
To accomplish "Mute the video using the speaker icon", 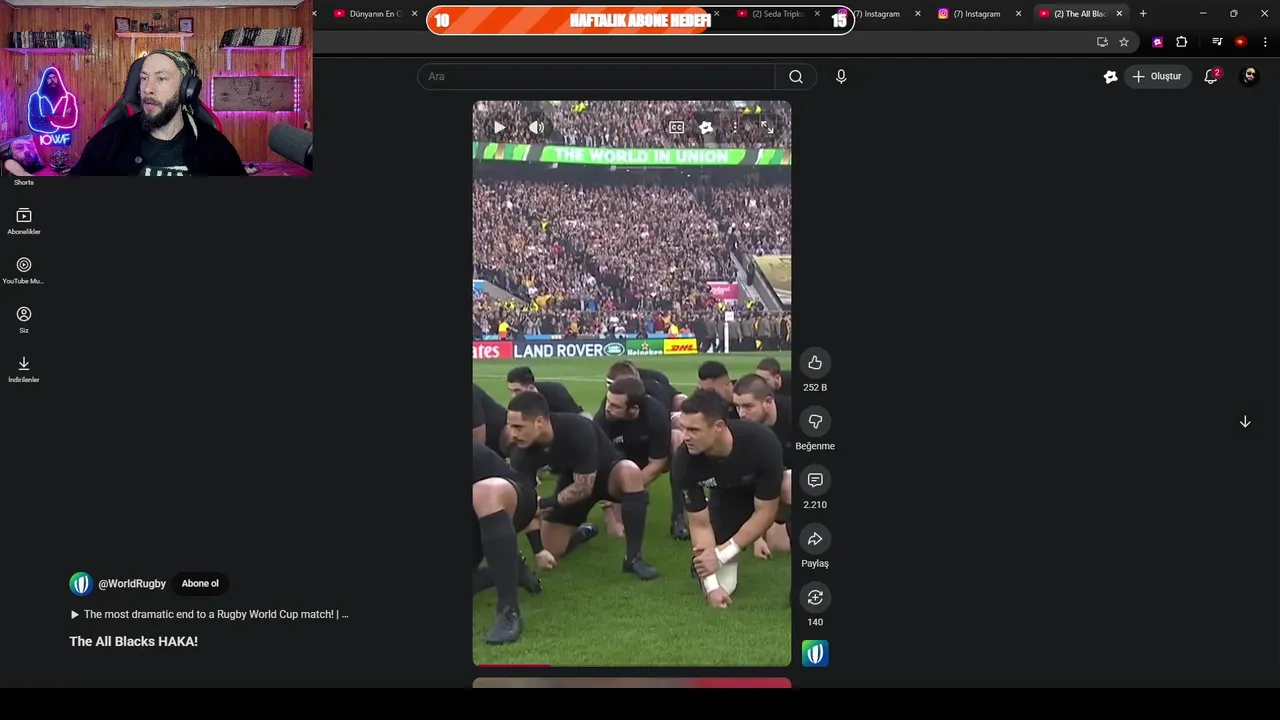I will (537, 127).
